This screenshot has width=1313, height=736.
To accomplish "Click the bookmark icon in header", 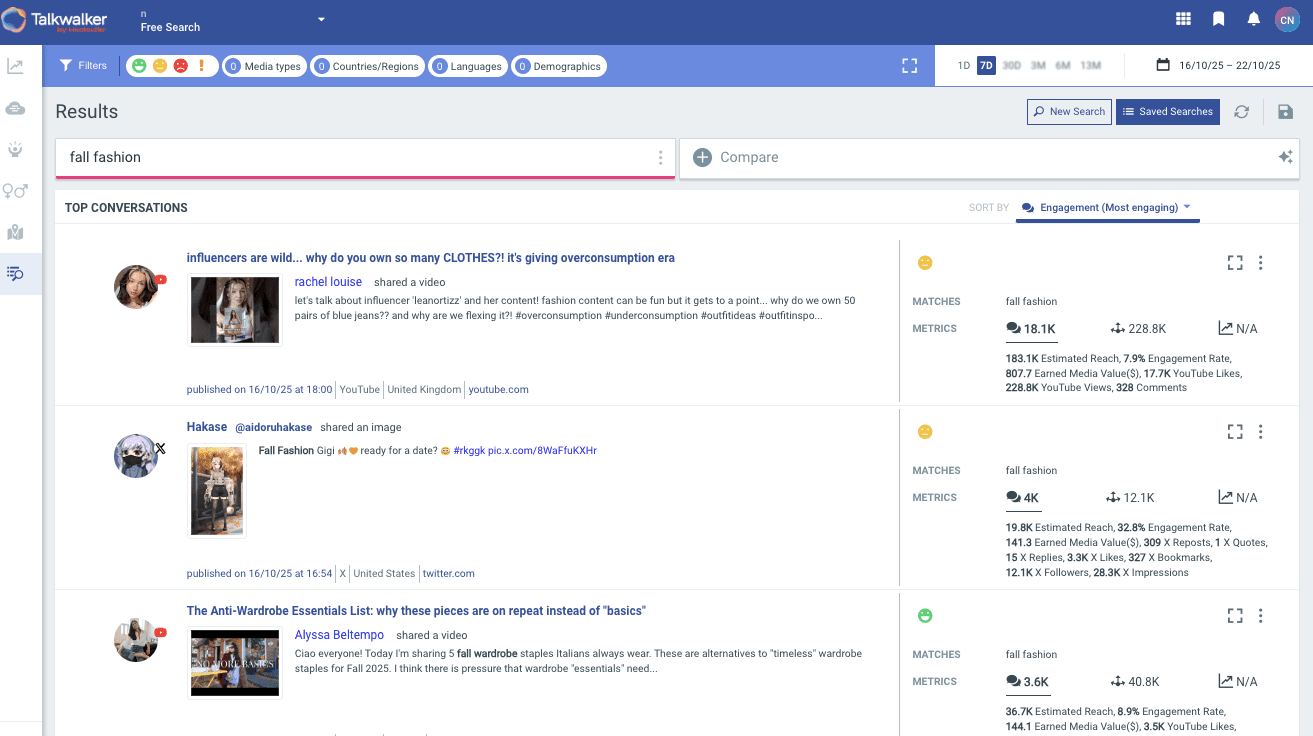I will coord(1218,19).
